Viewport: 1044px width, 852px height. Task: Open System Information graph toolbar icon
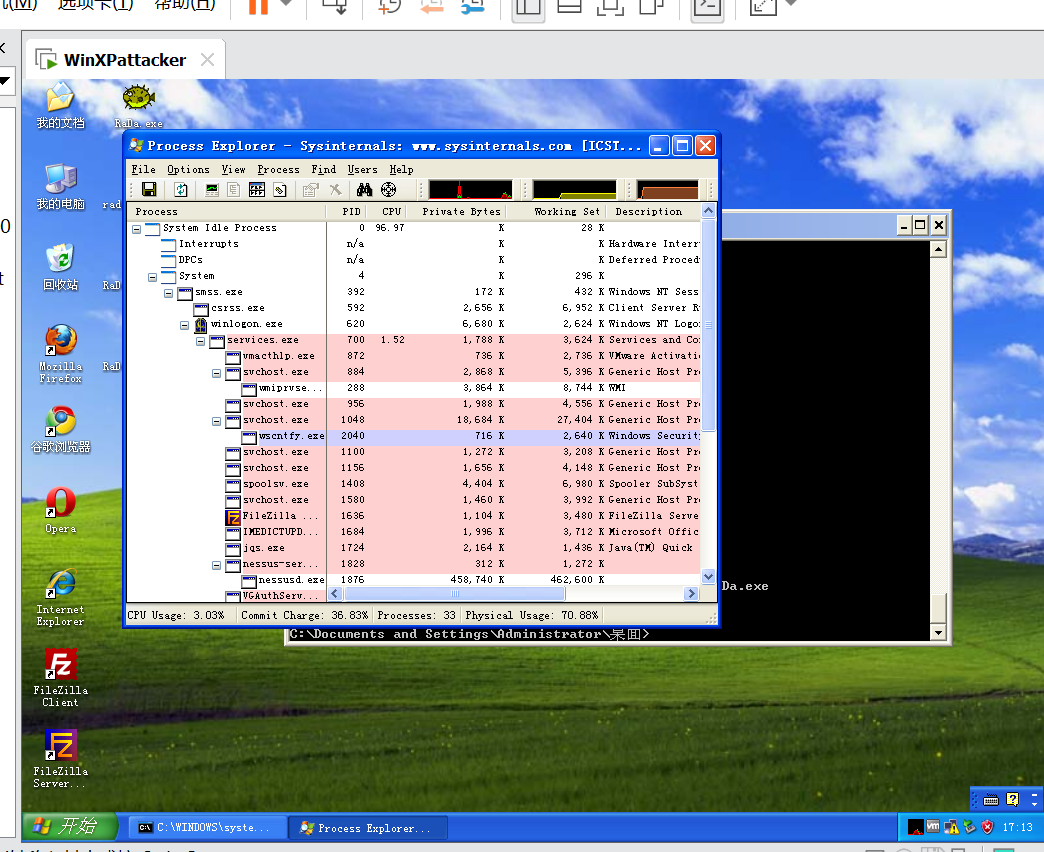pyautogui.click(x=212, y=190)
